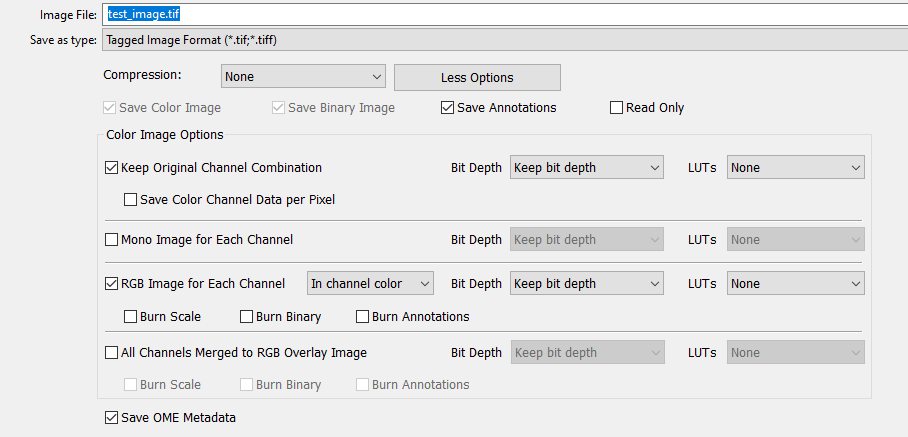Uncheck the Save OME Metadata checkbox
This screenshot has width=908, height=437.
tap(111, 418)
